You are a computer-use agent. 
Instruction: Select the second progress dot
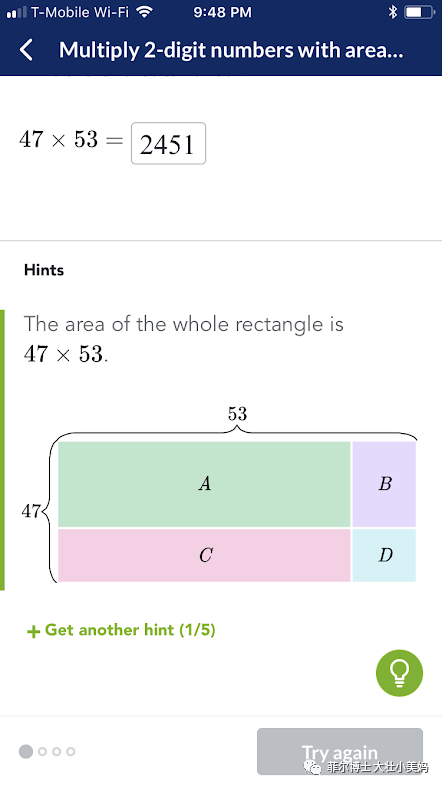point(42,751)
